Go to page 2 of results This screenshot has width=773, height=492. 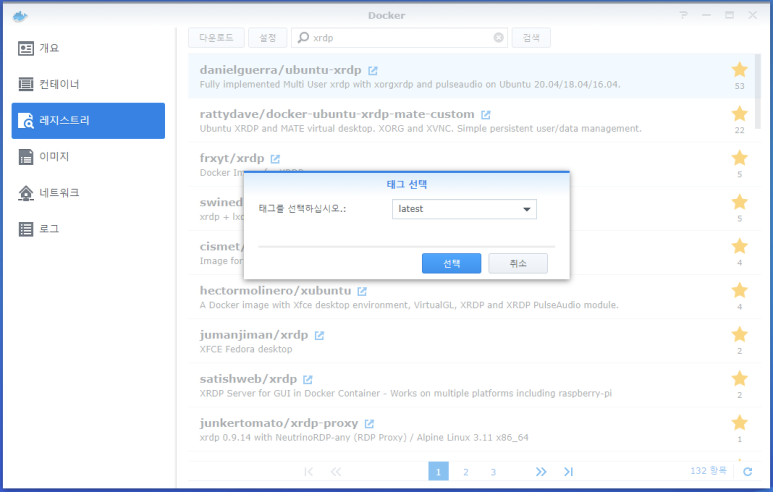click(465, 472)
